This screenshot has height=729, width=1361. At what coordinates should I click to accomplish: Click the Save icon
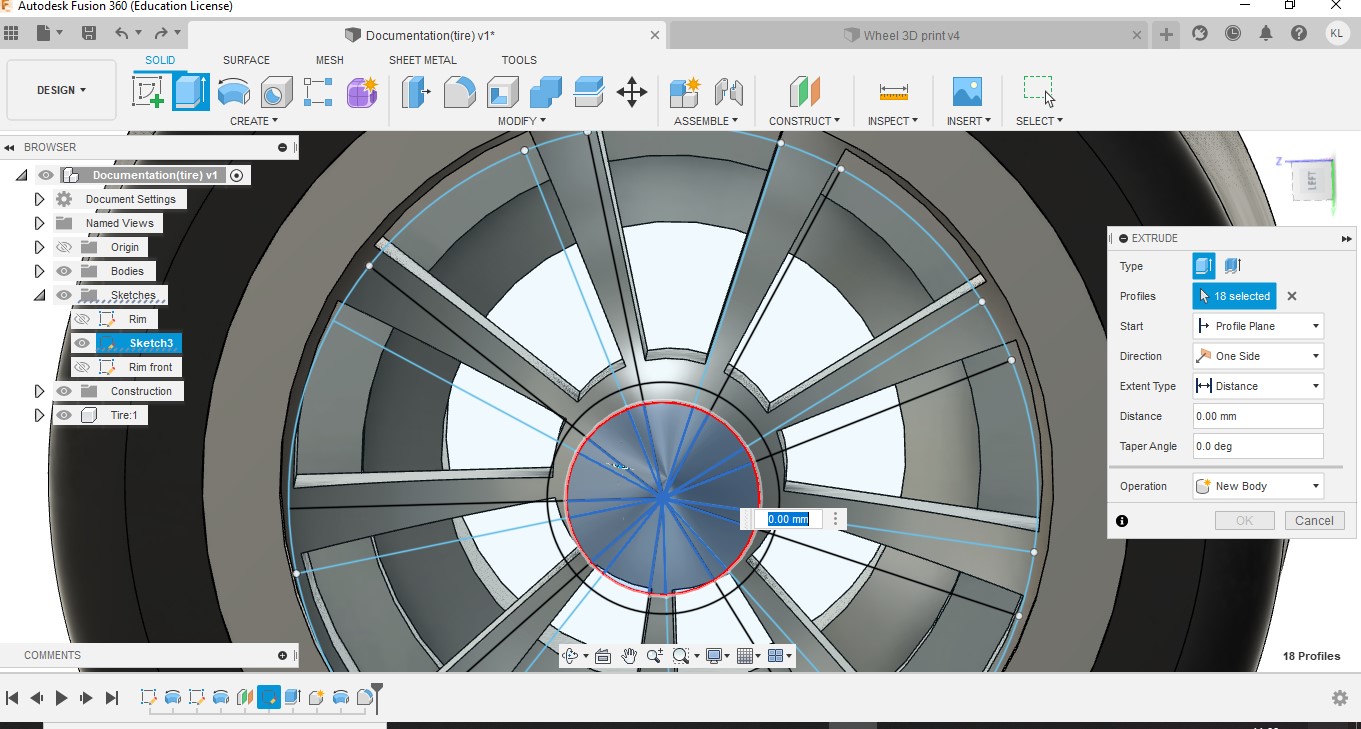89,33
